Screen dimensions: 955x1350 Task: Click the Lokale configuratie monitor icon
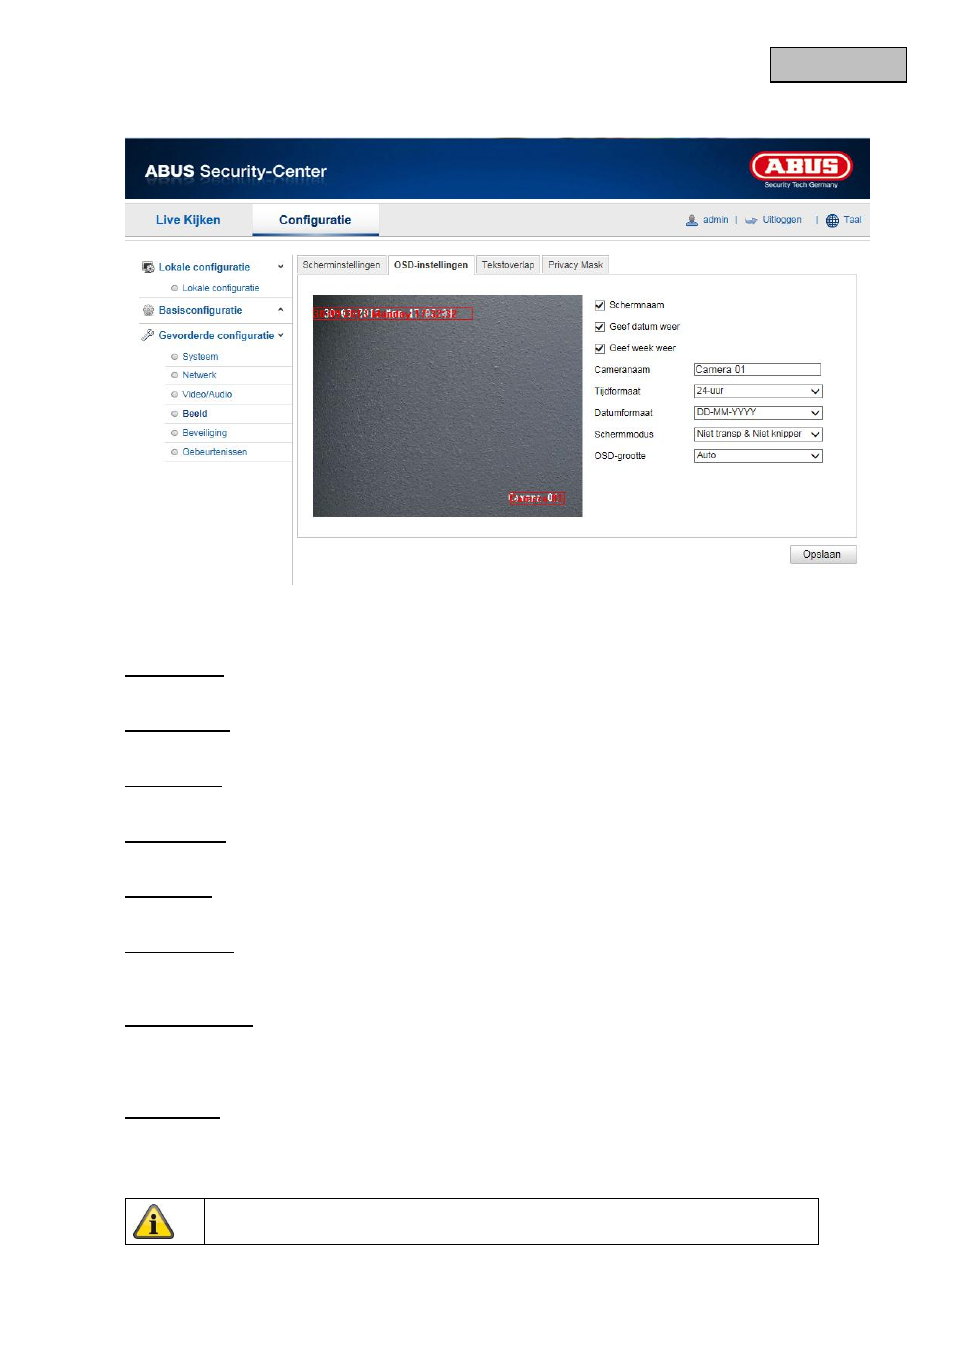[148, 267]
